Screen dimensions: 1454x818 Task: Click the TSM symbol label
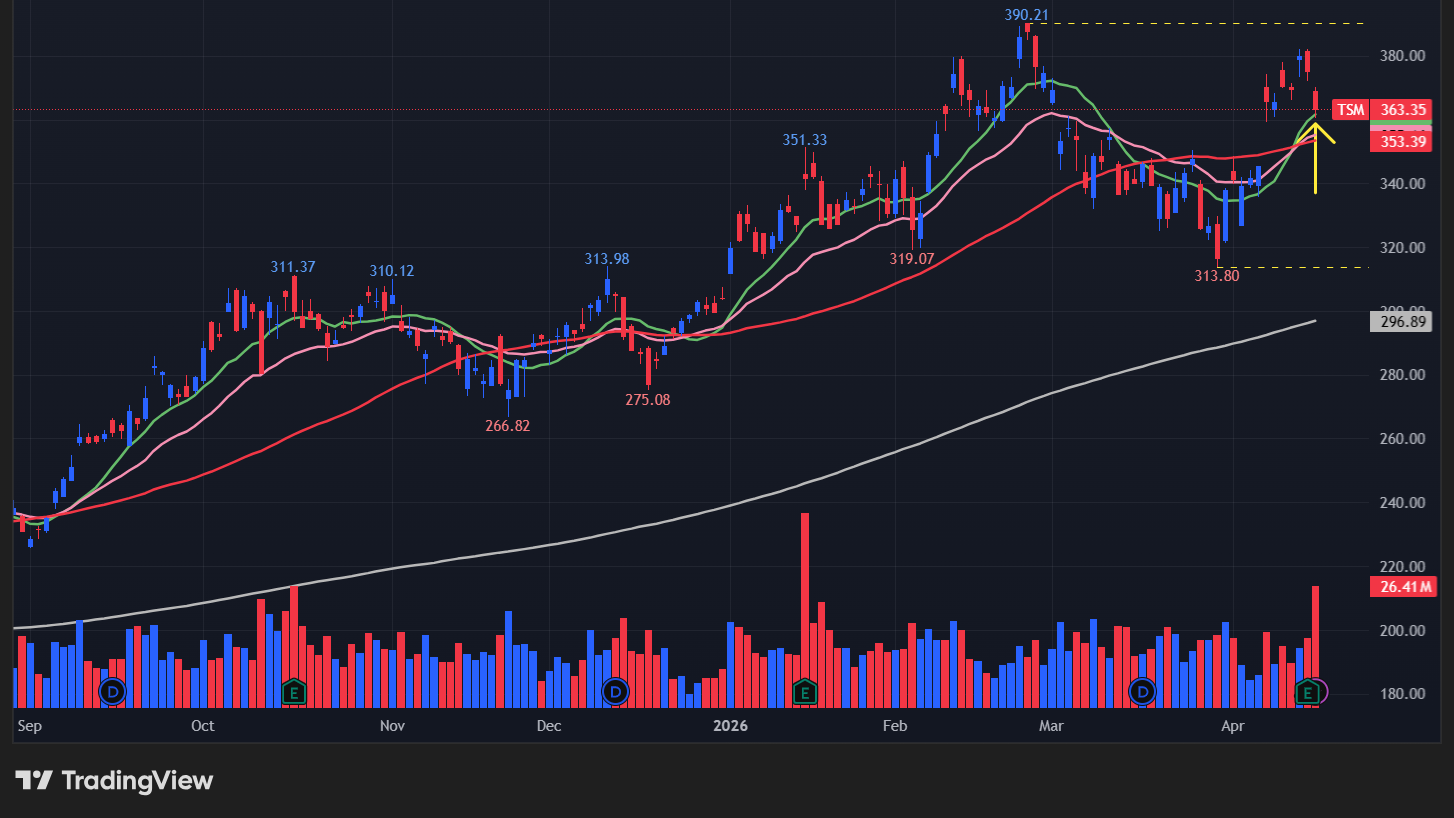[1351, 109]
